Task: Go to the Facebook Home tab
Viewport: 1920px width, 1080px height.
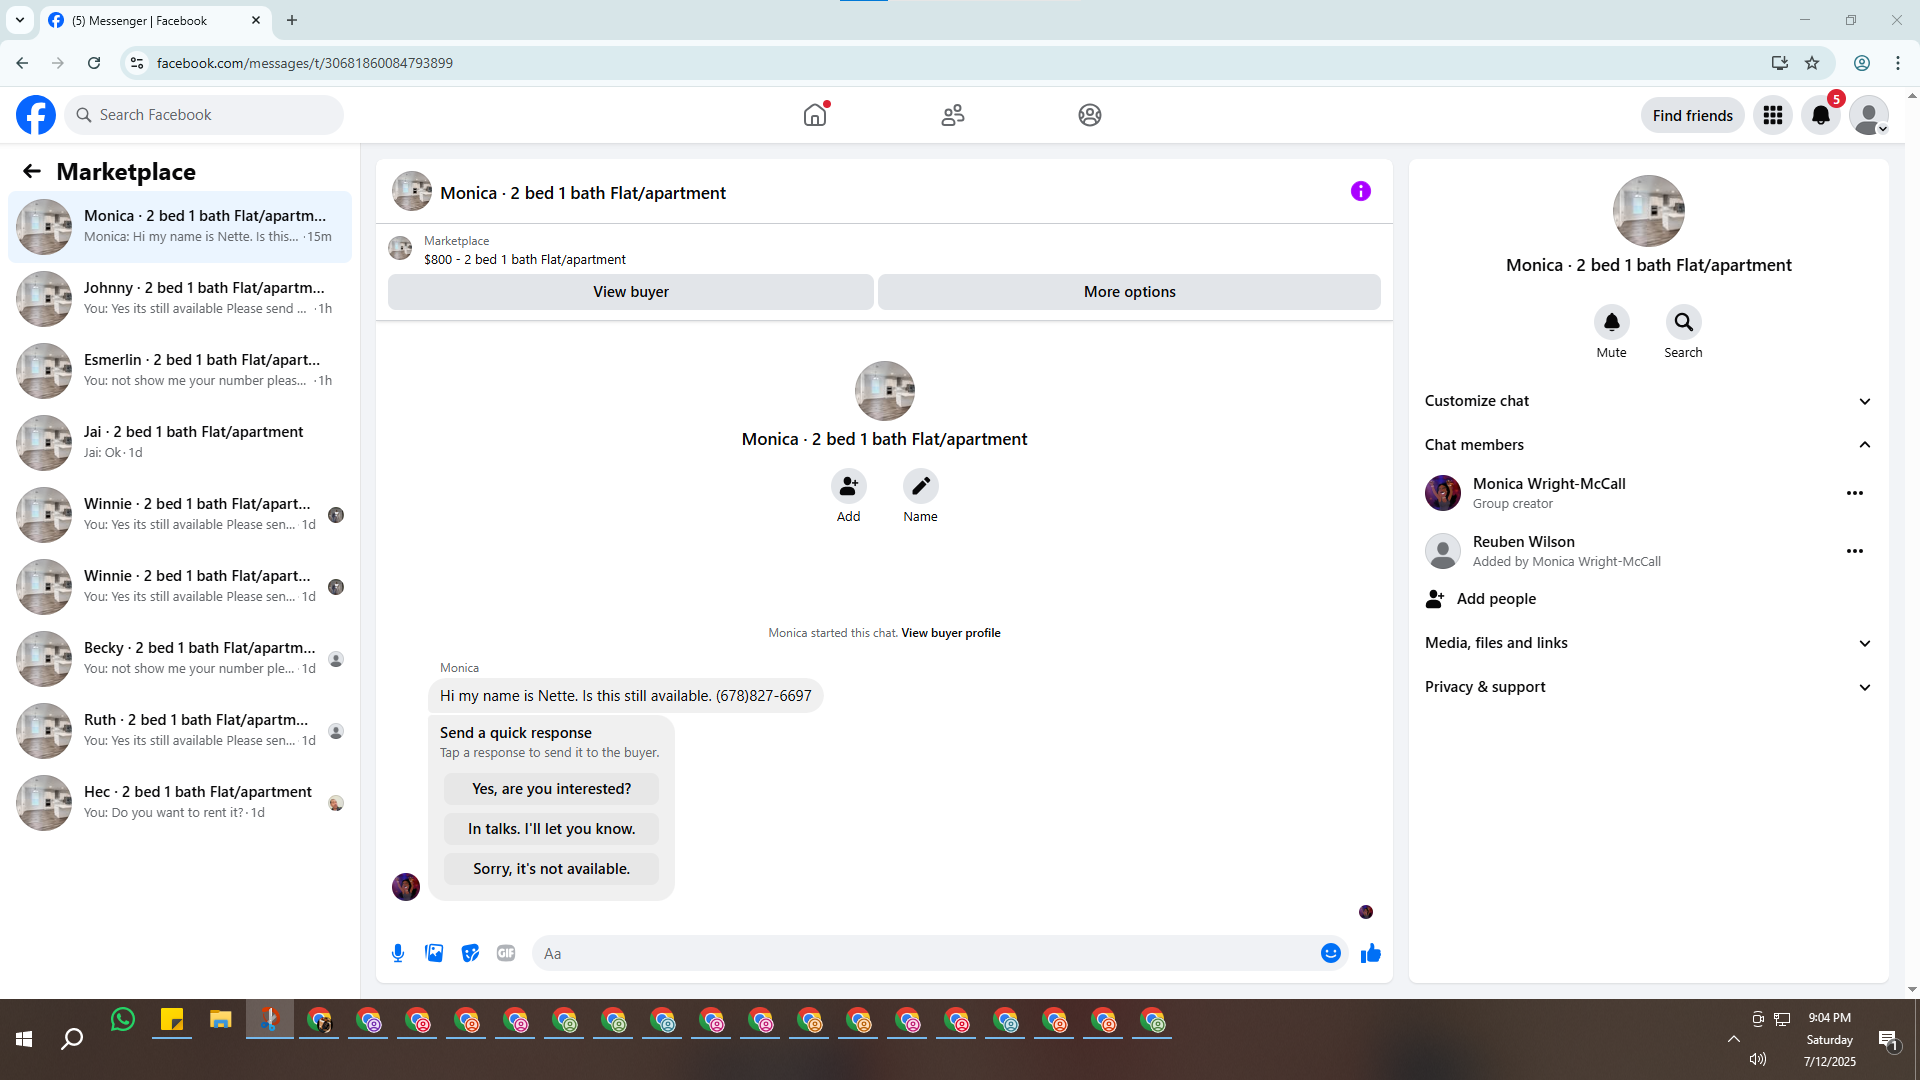Action: coord(815,115)
